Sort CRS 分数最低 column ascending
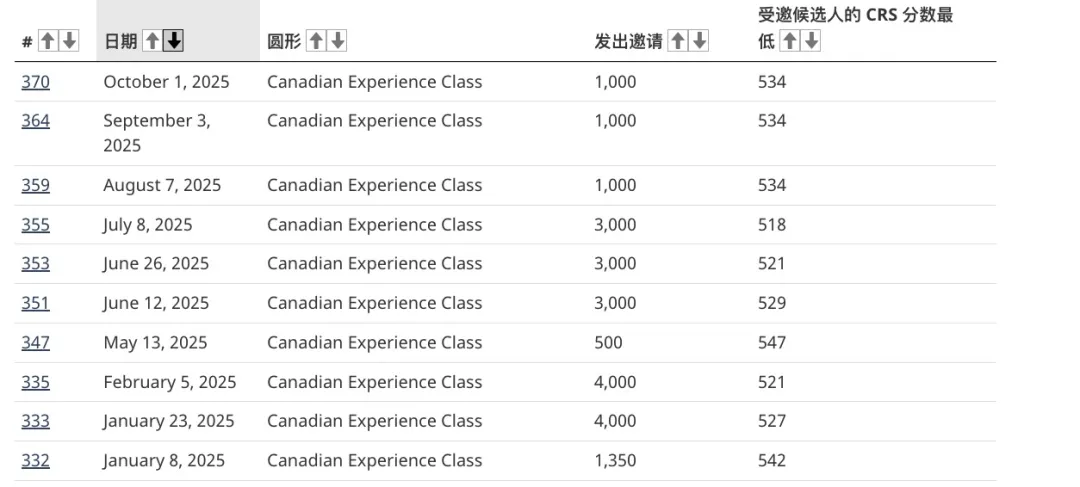This screenshot has width=1080, height=487. (789, 41)
